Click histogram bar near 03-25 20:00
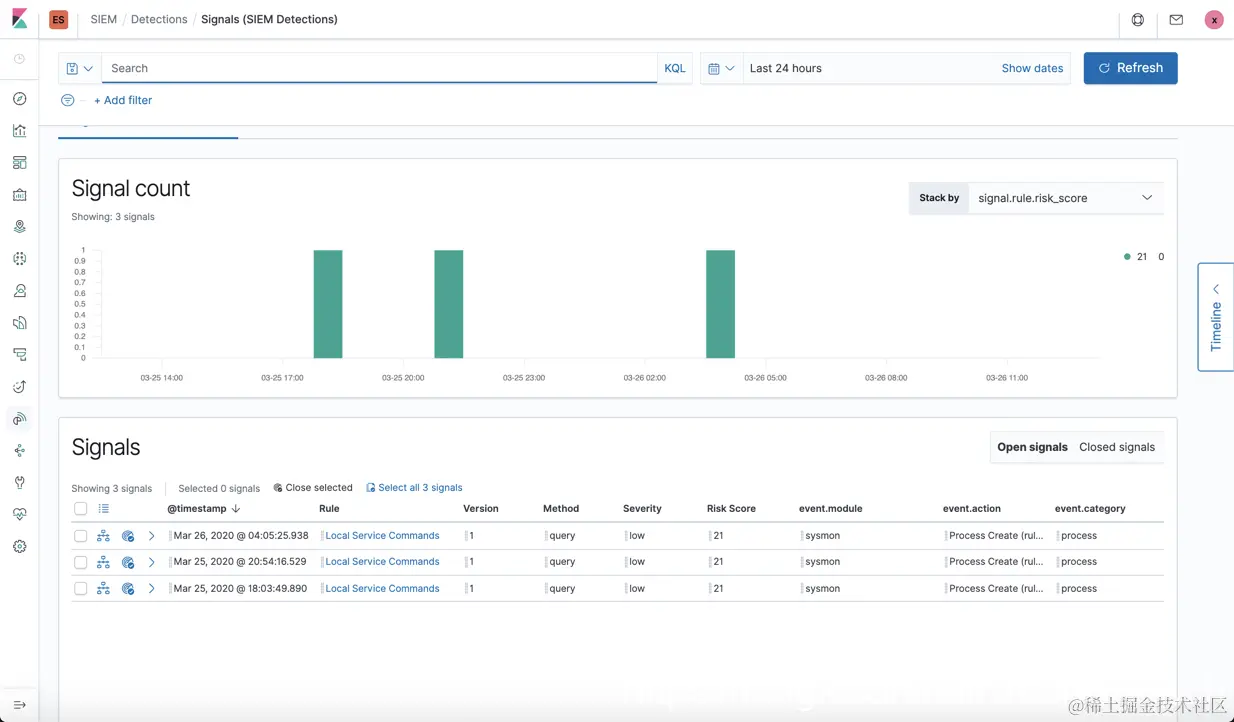This screenshot has width=1234, height=722. coord(449,304)
